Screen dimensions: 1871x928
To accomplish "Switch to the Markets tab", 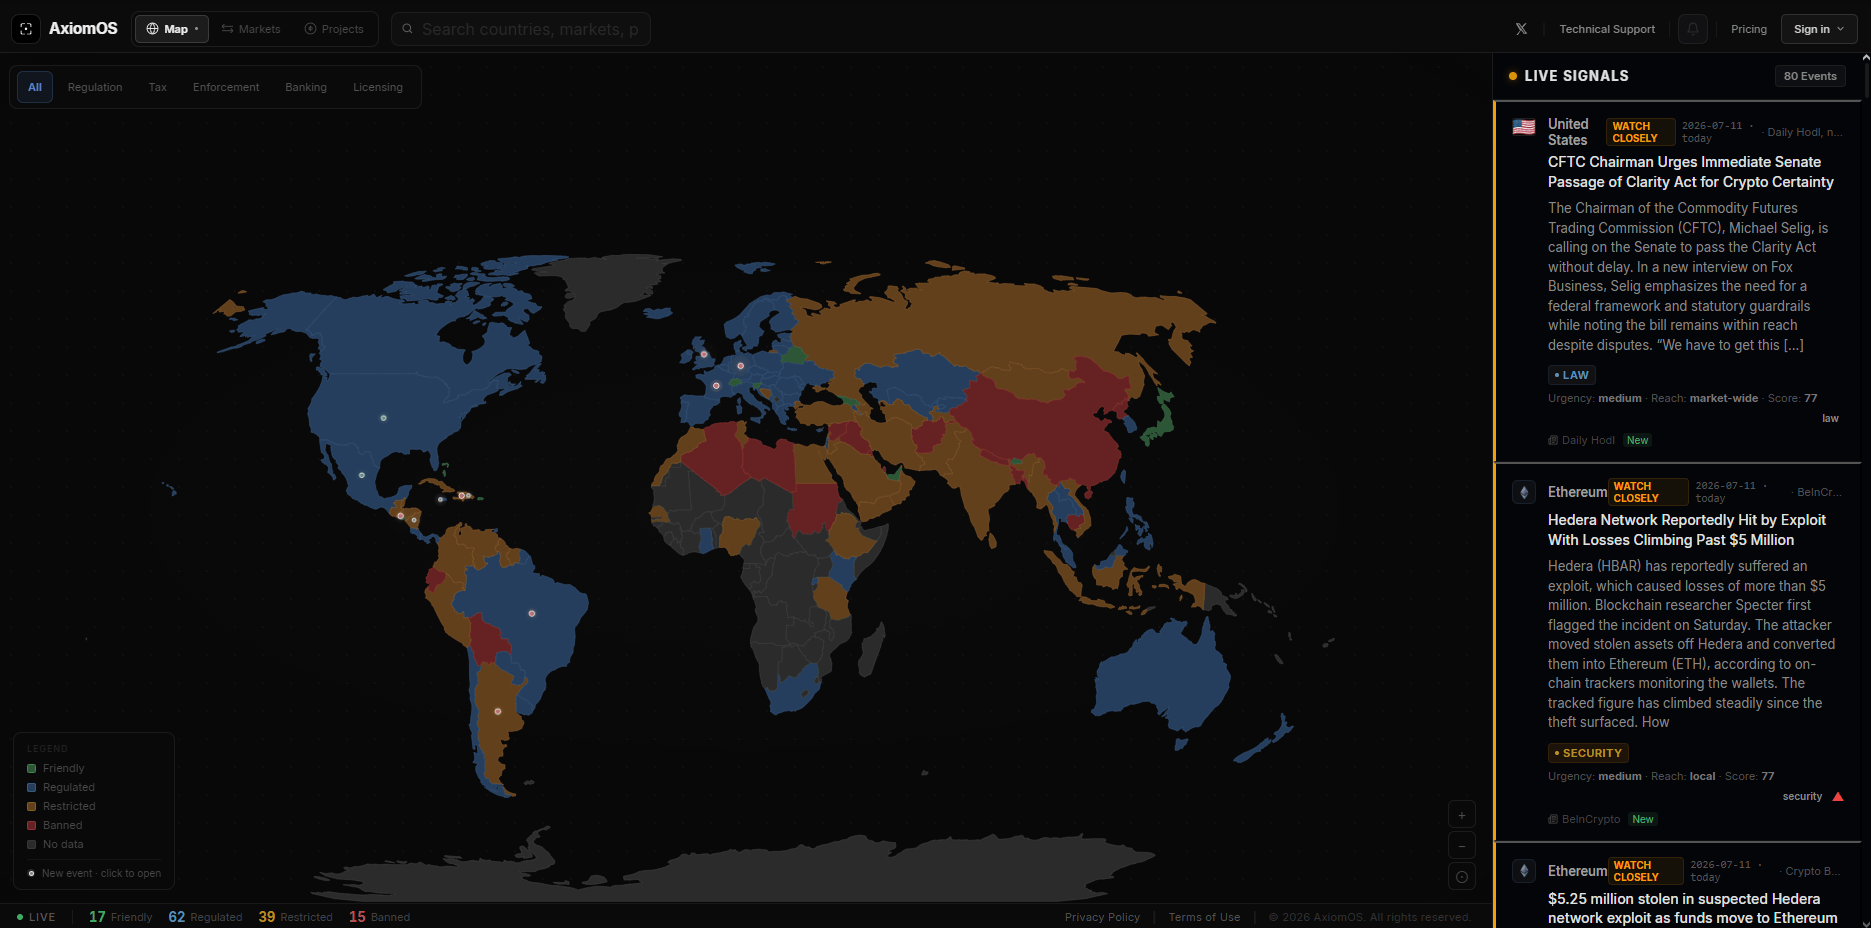I will click(x=251, y=29).
